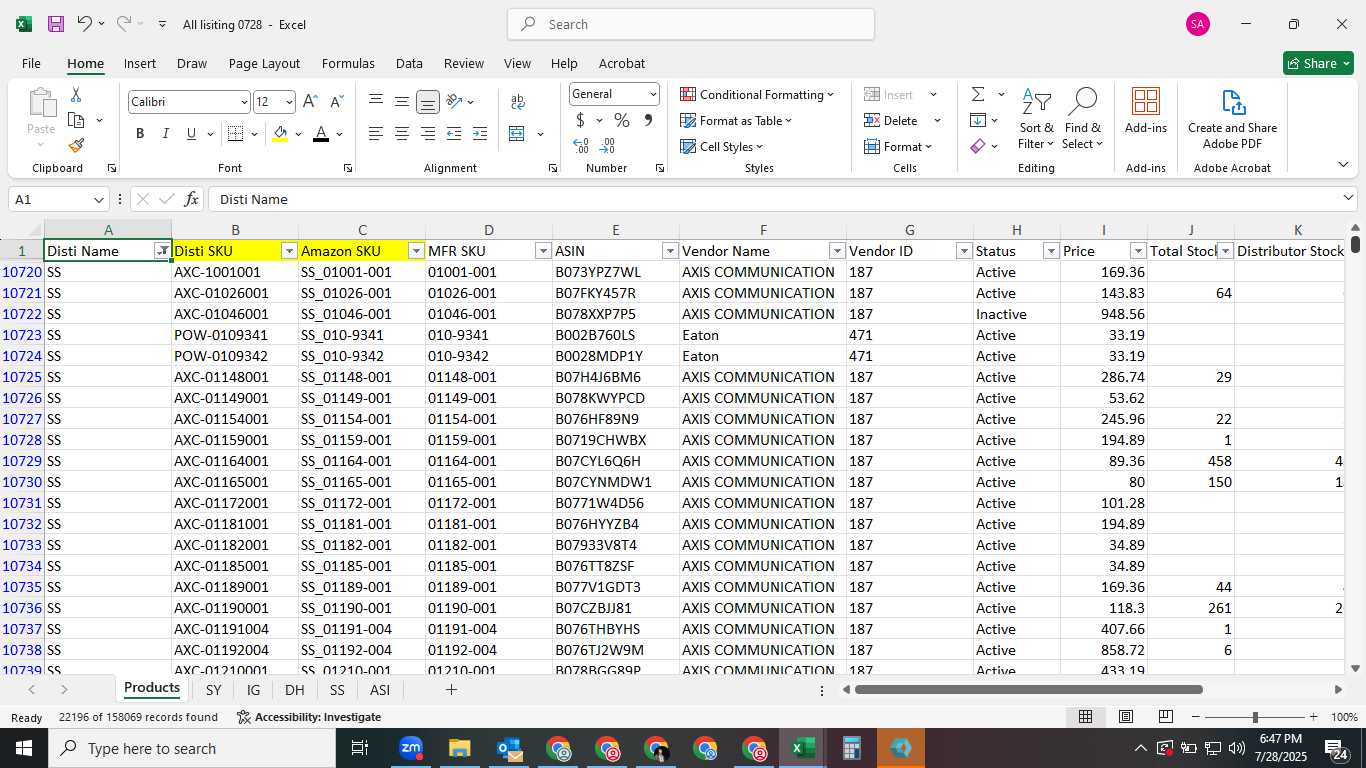Toggle Align Left for cells
The height and width of the screenshot is (768, 1366).
376,134
